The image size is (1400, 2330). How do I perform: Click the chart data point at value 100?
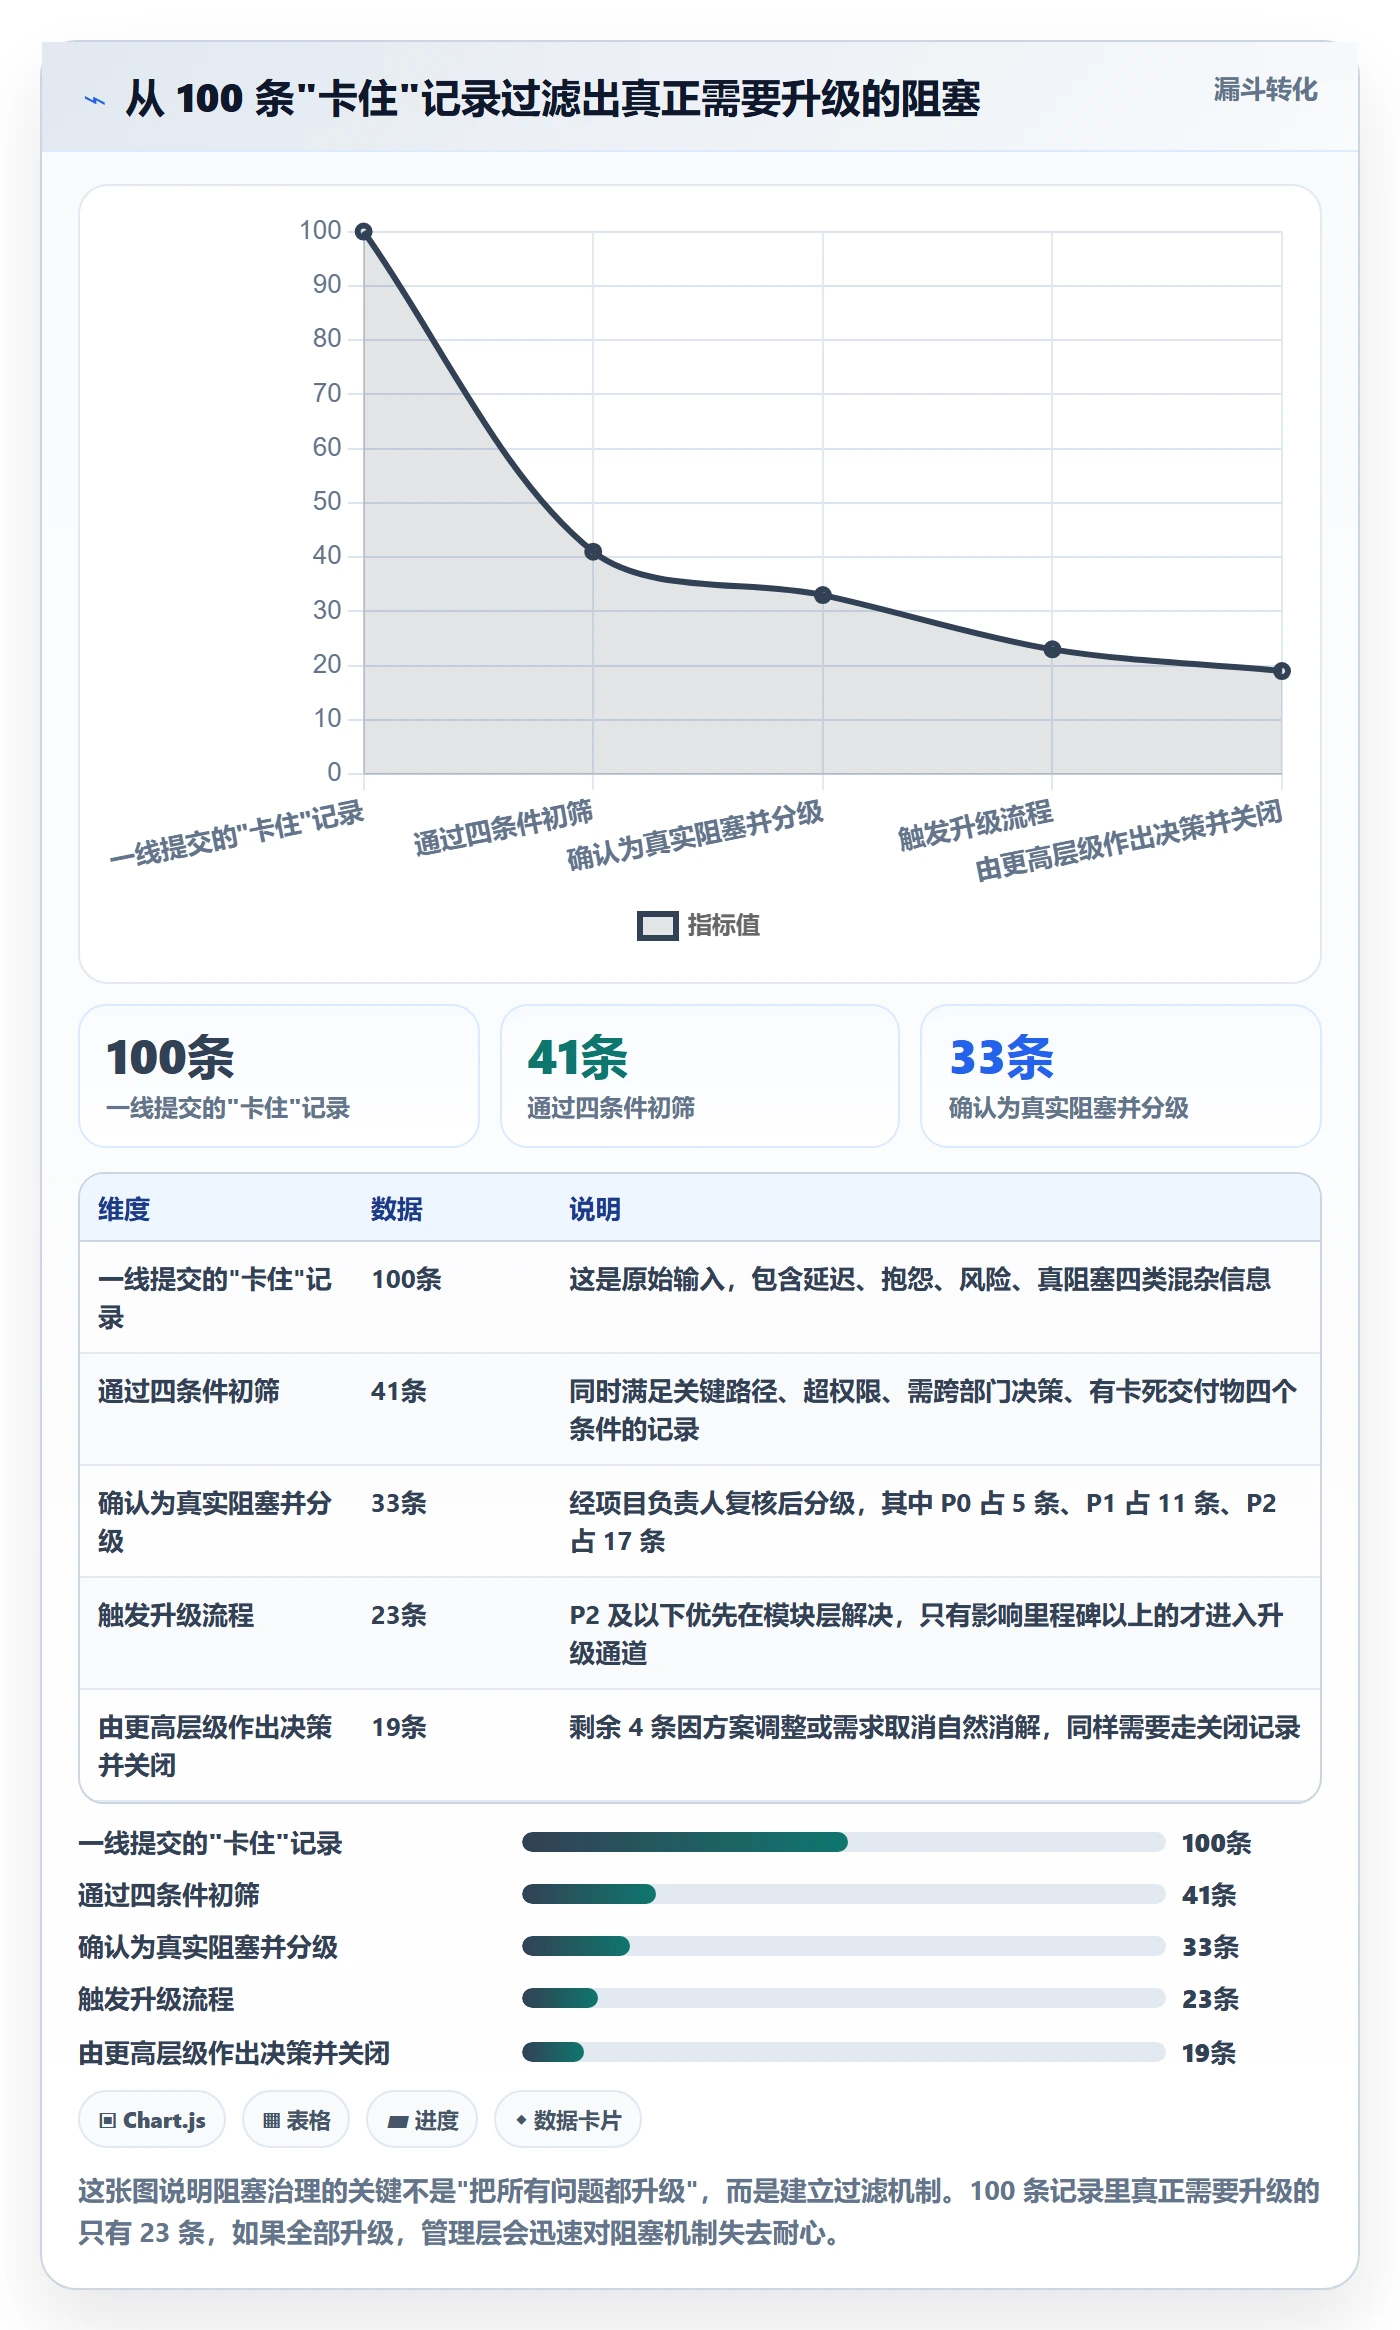click(364, 232)
